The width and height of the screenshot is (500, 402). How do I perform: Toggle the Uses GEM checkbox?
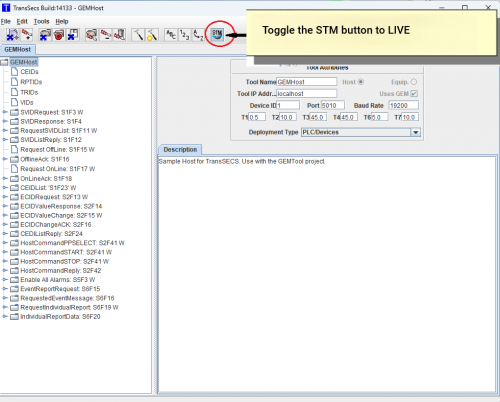click(x=414, y=94)
